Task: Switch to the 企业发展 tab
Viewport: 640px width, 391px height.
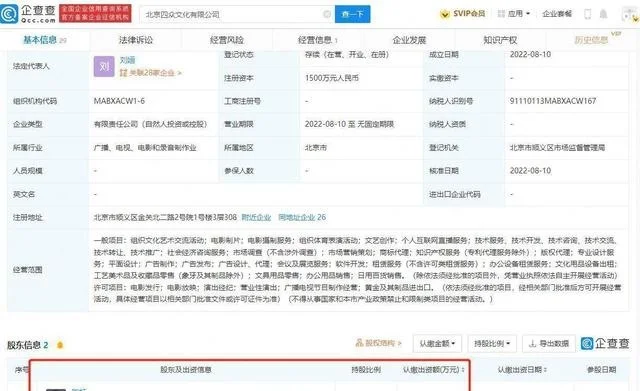Action: (x=409, y=40)
